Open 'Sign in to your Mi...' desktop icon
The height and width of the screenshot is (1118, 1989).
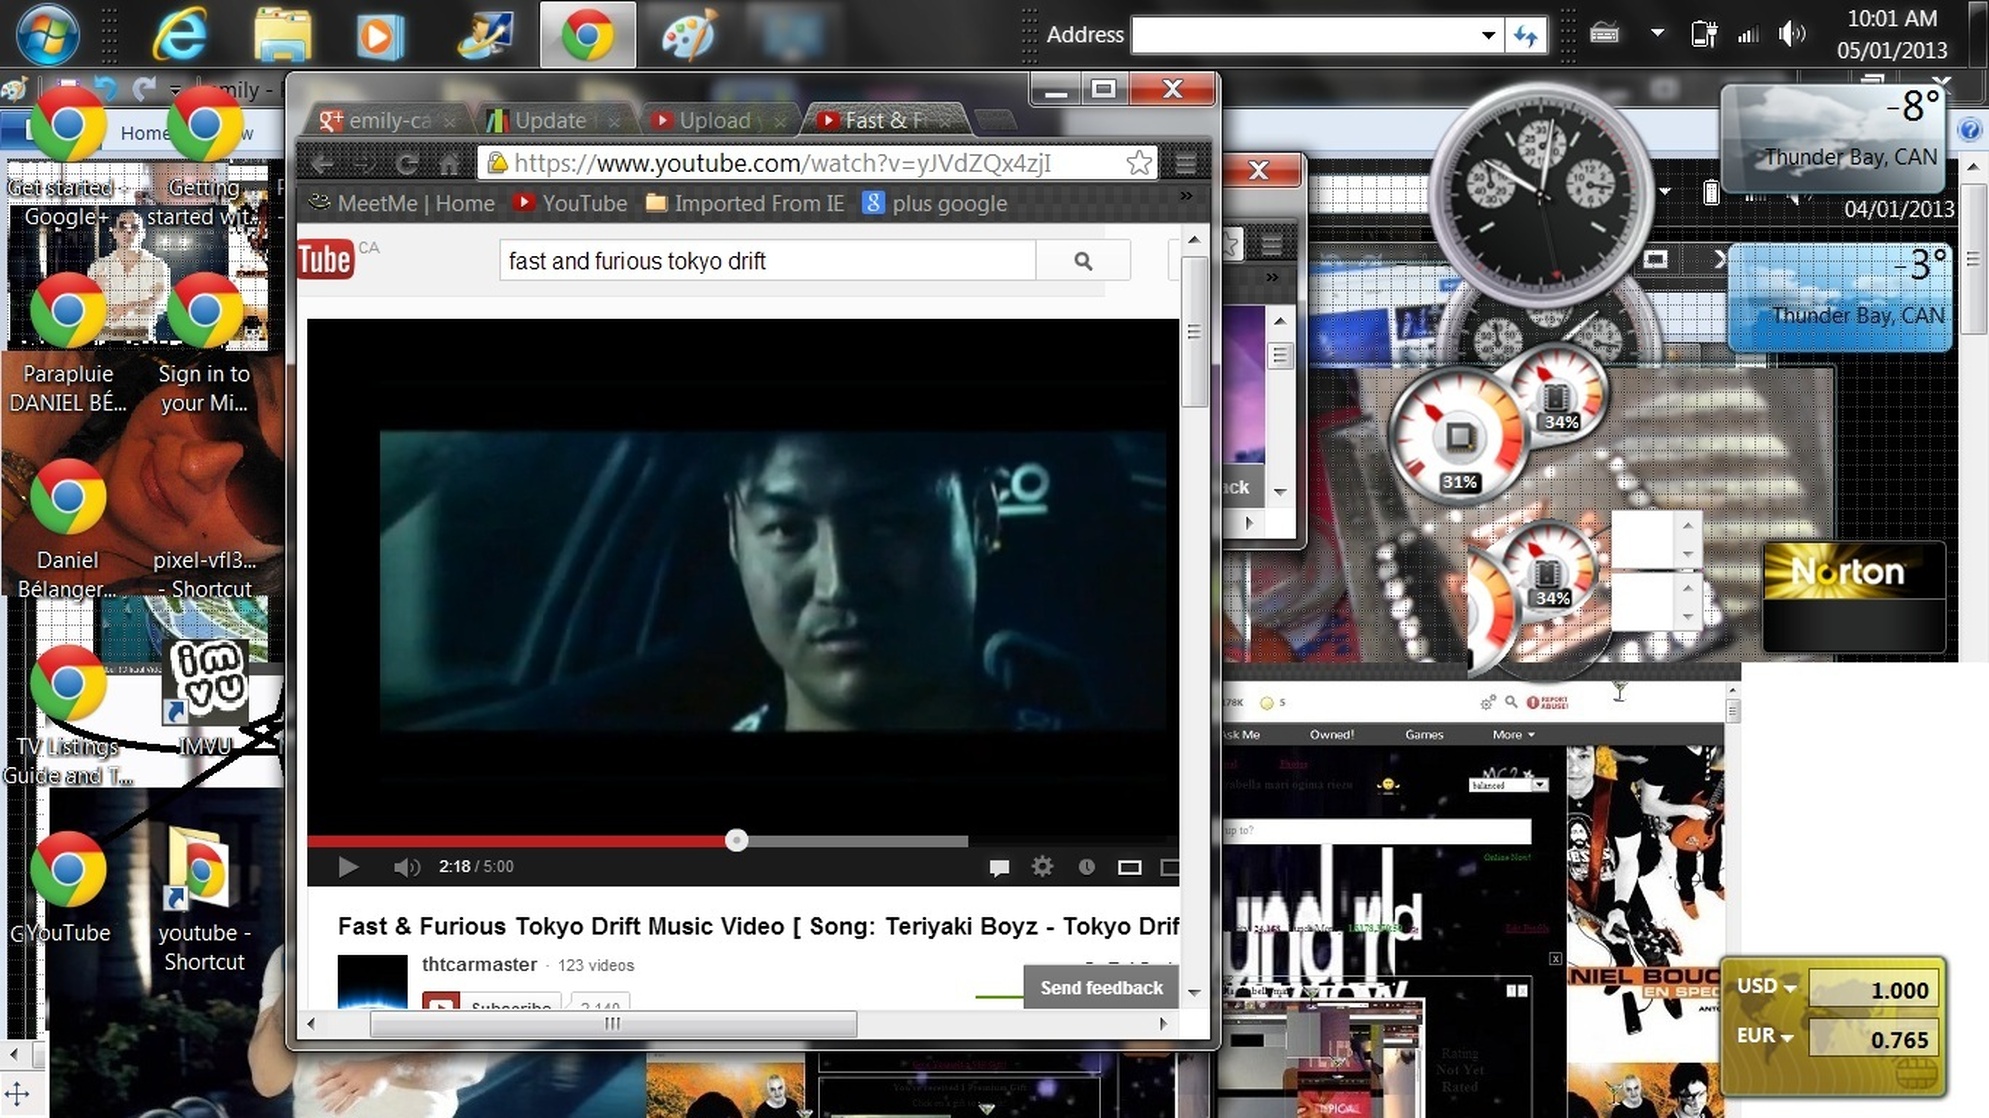tap(204, 344)
